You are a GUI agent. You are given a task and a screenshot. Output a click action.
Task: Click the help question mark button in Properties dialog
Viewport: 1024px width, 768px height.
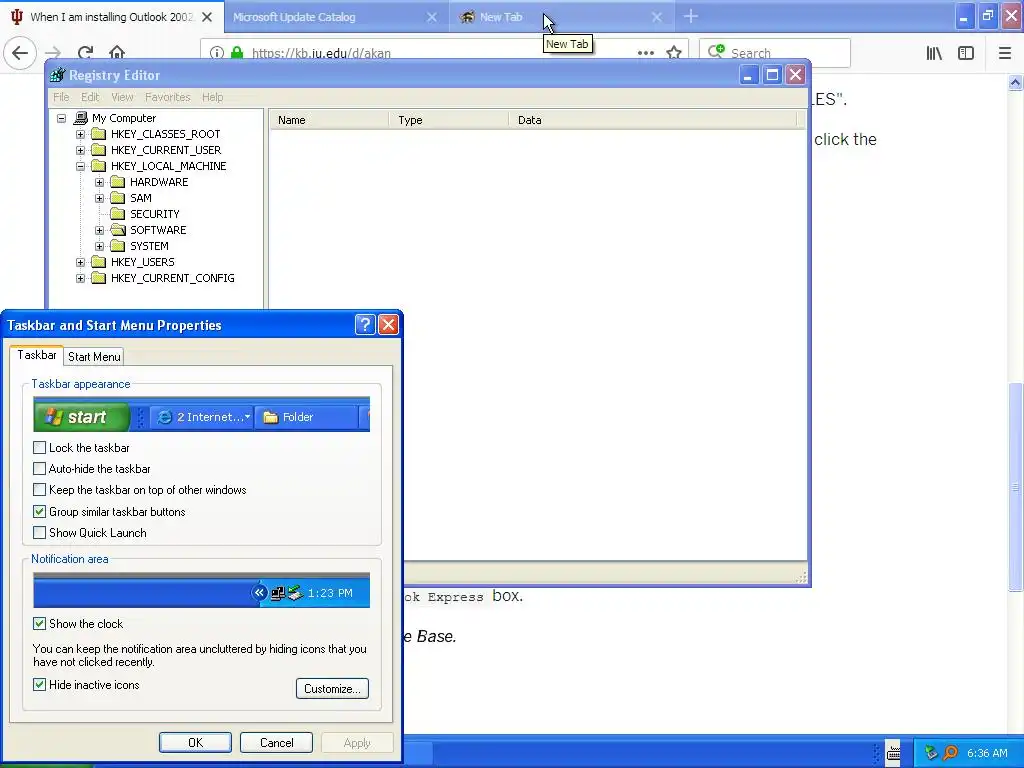click(365, 325)
